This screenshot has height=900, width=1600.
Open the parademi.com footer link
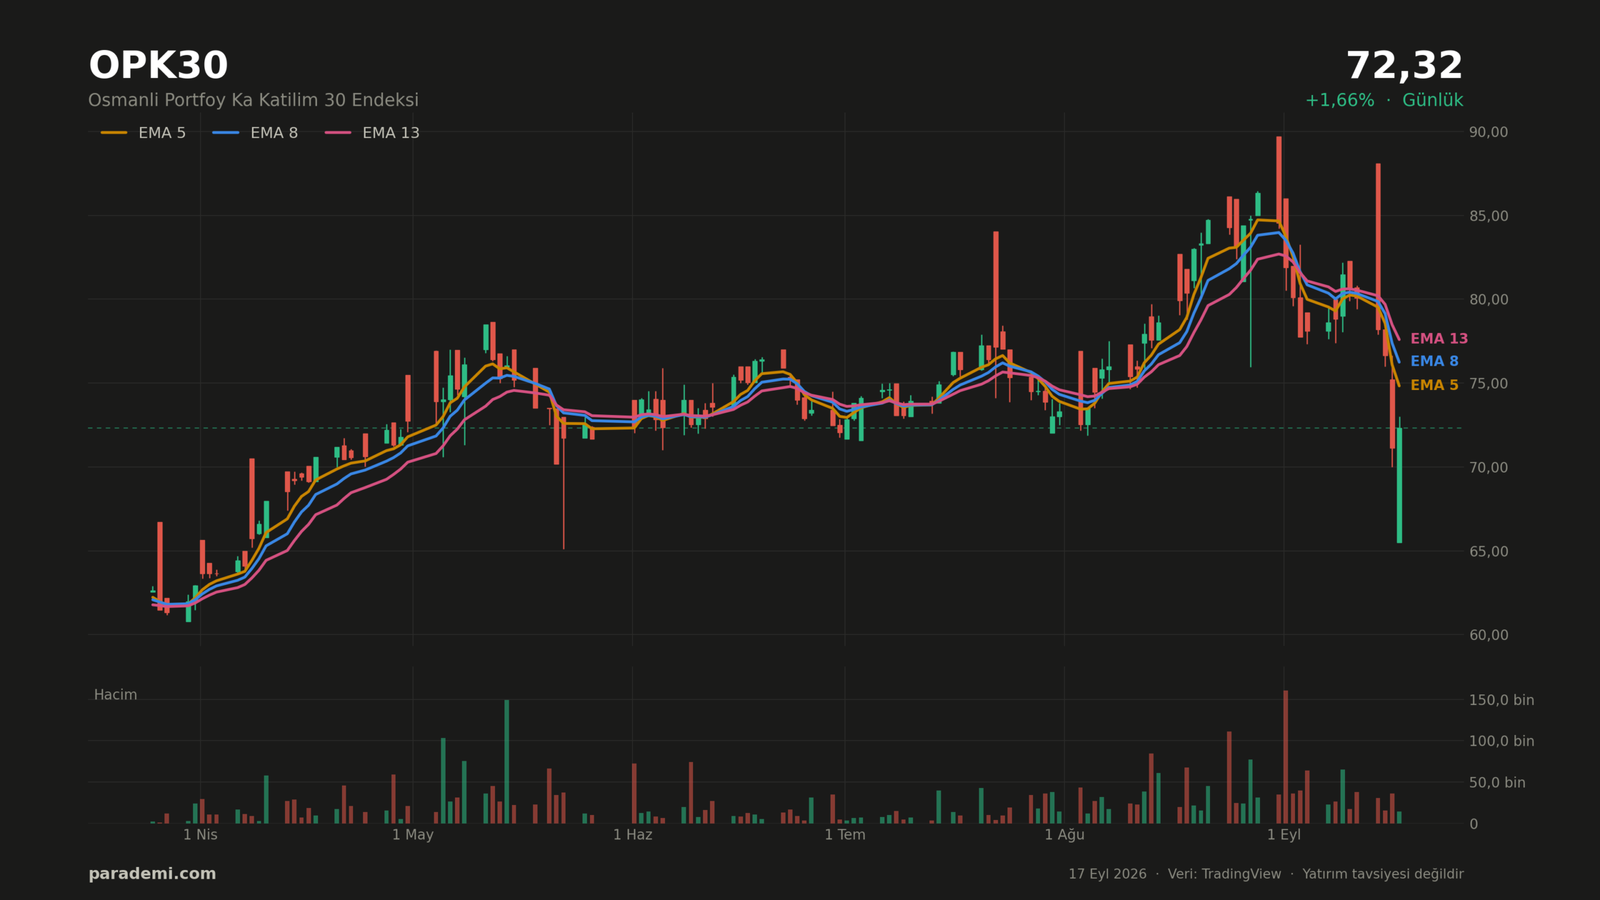pyautogui.click(x=152, y=874)
